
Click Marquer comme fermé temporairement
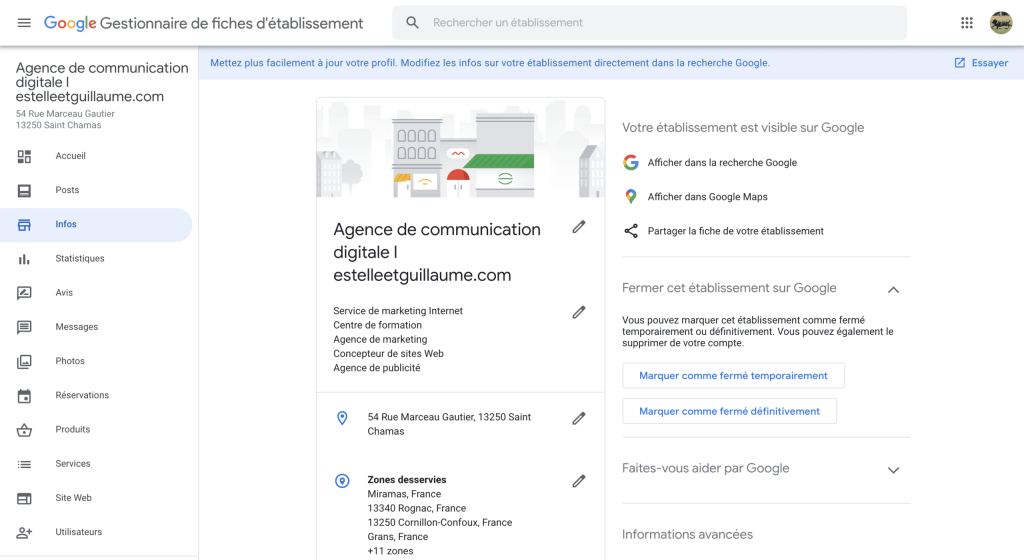733,376
